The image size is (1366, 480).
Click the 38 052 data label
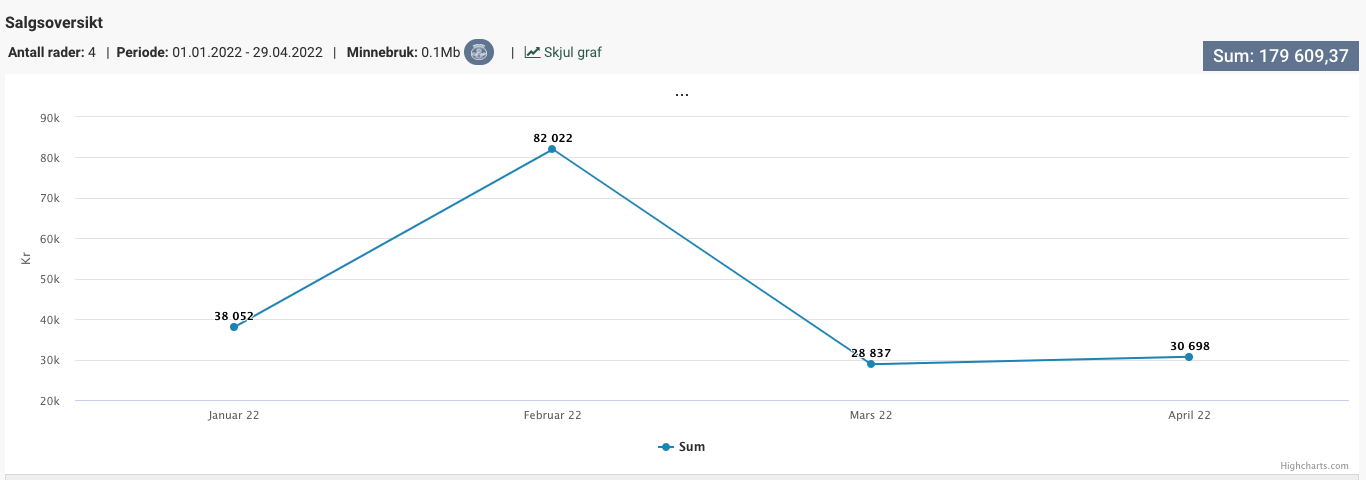point(234,316)
